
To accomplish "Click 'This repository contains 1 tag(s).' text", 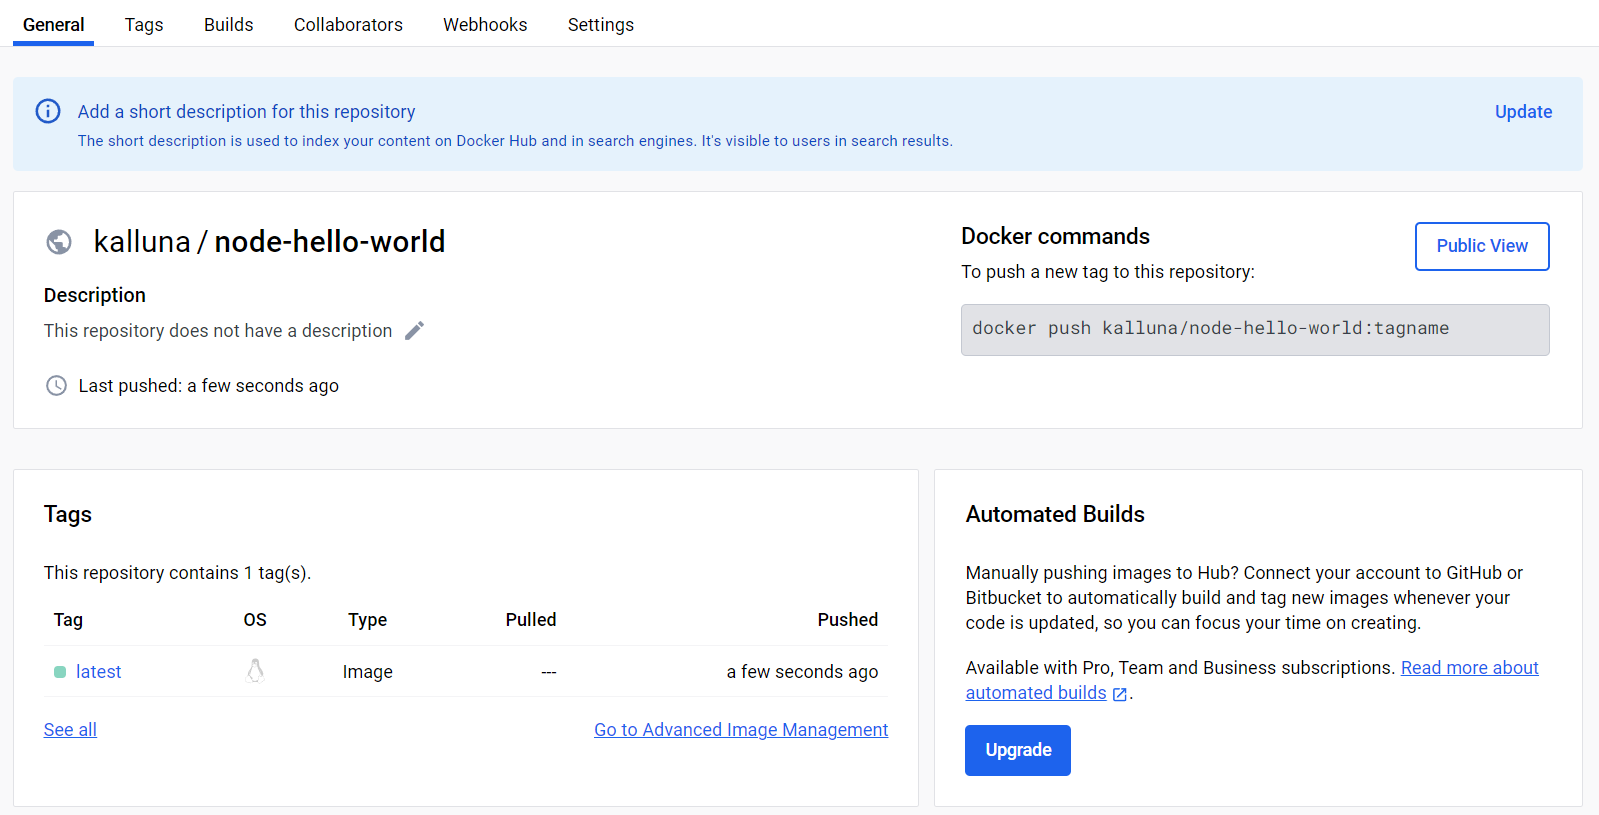I will [x=177, y=573].
